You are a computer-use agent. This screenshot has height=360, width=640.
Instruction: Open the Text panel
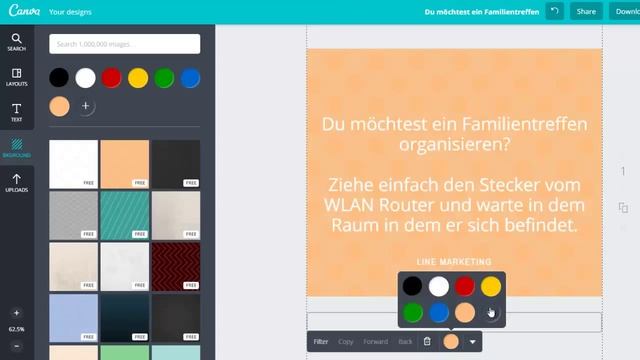pyautogui.click(x=16, y=113)
